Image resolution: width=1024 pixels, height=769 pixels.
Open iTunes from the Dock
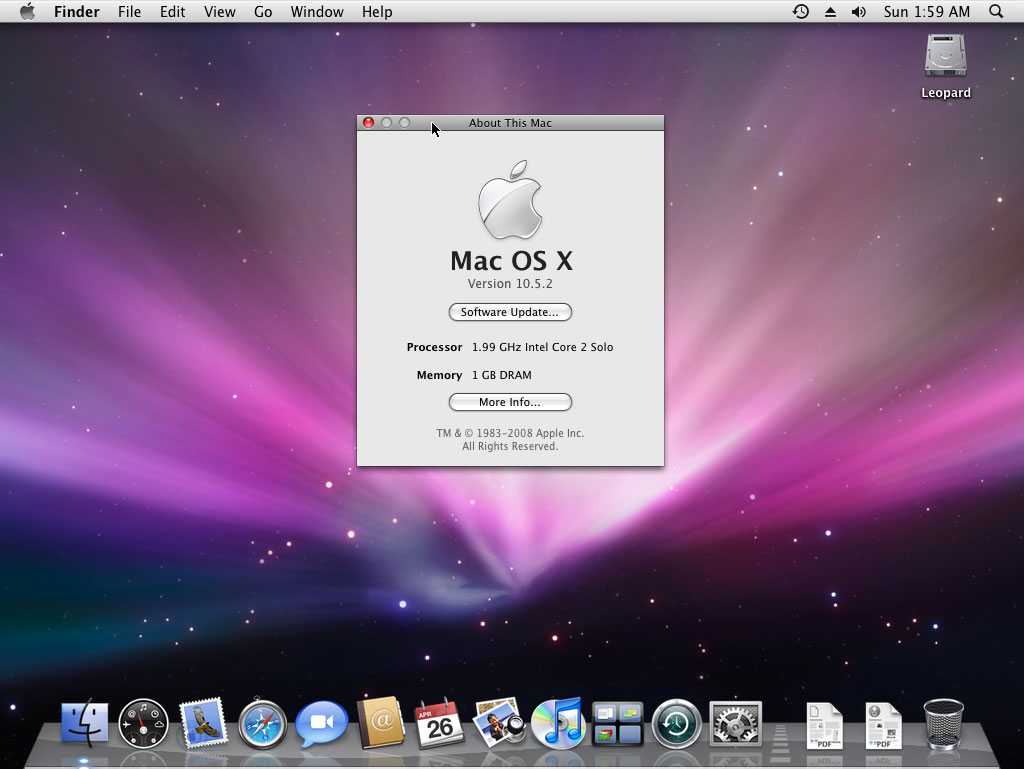coord(558,723)
